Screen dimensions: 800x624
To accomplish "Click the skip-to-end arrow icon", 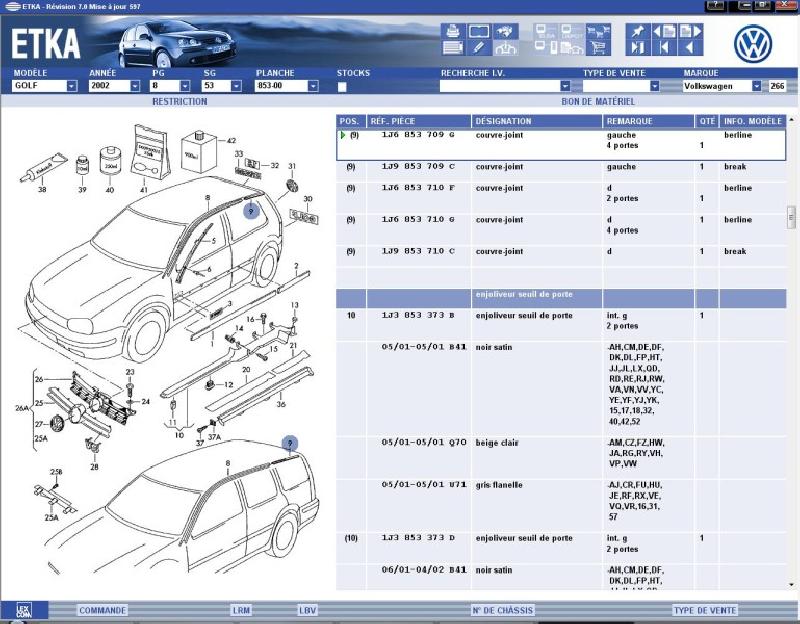I will coord(637,48).
